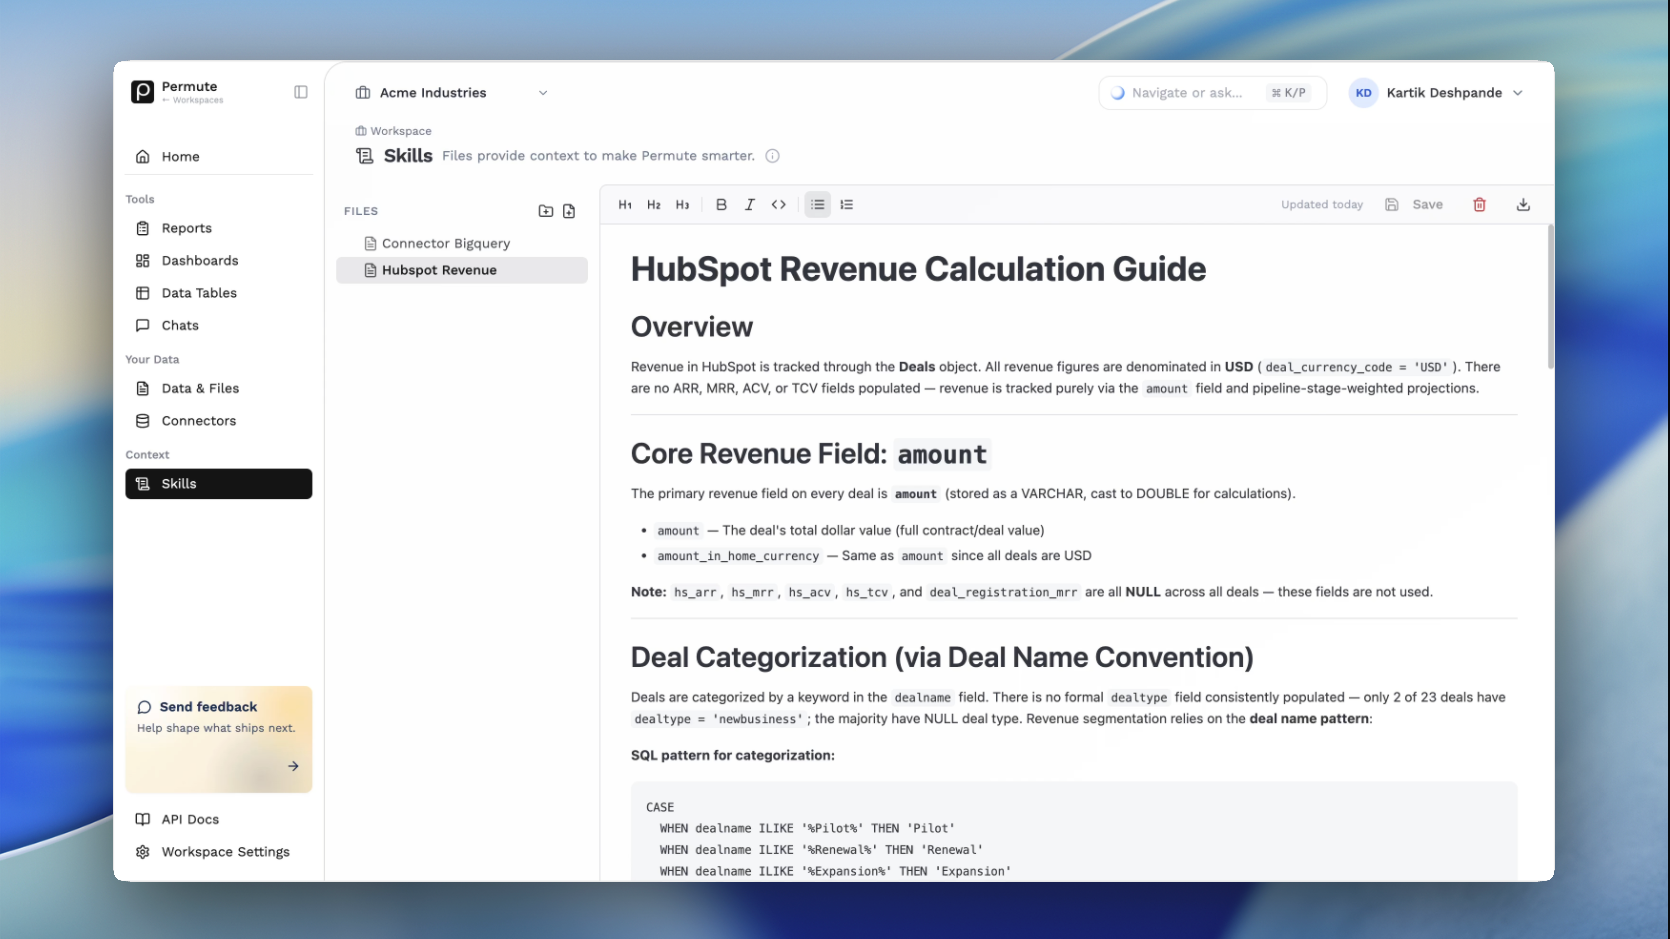Click the 'SQL pattern for categorization:' label
Screen dimensions: 1670x939
(x=733, y=755)
